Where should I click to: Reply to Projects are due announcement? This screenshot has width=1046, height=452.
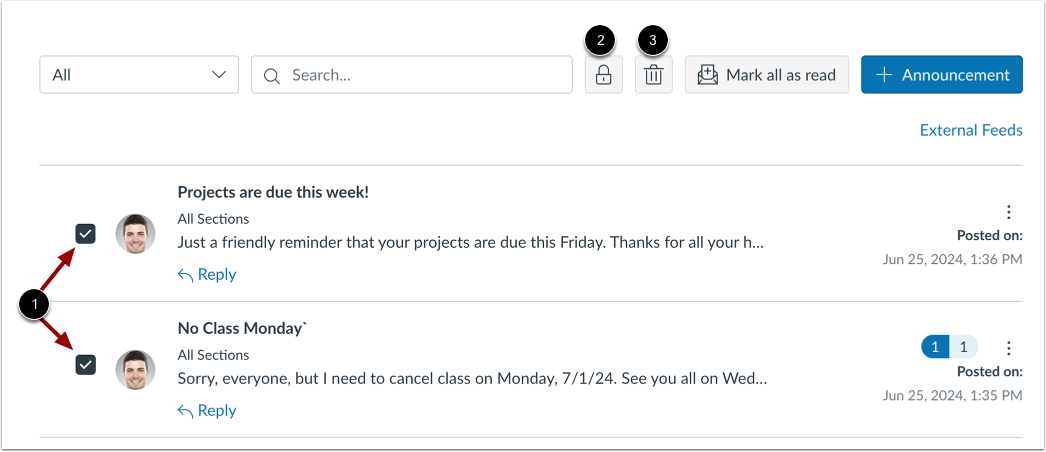[207, 274]
